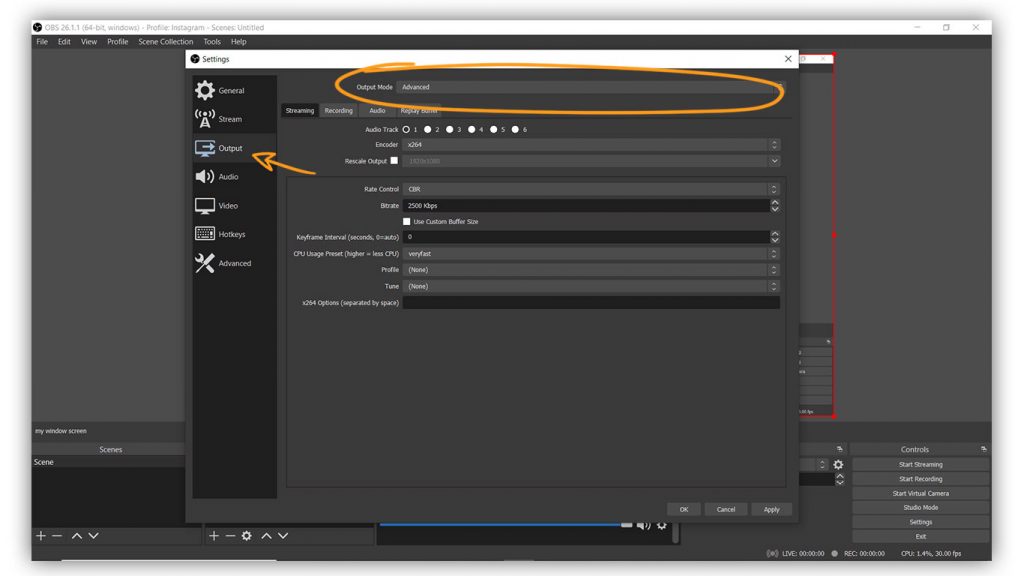Open Tune (None) dropdown

pos(591,286)
